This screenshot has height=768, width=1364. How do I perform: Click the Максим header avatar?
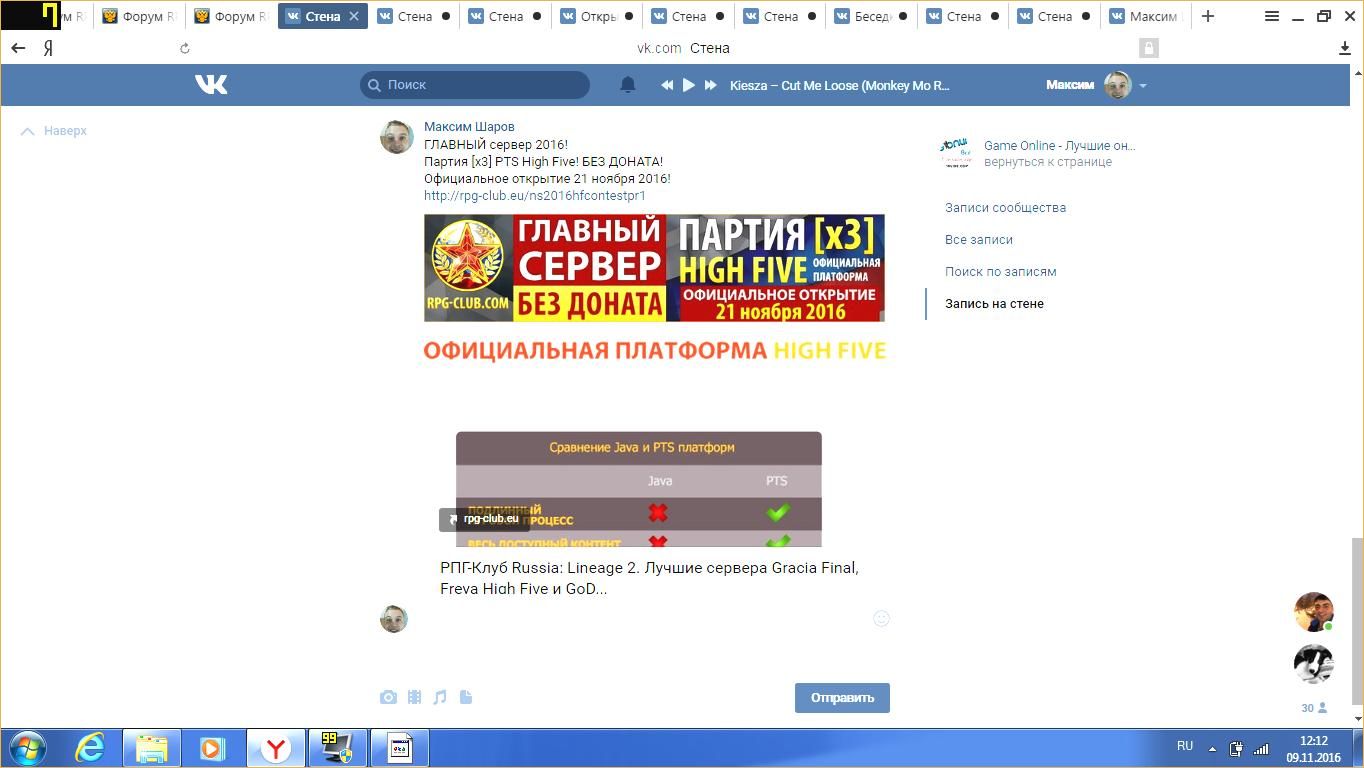click(x=1117, y=85)
